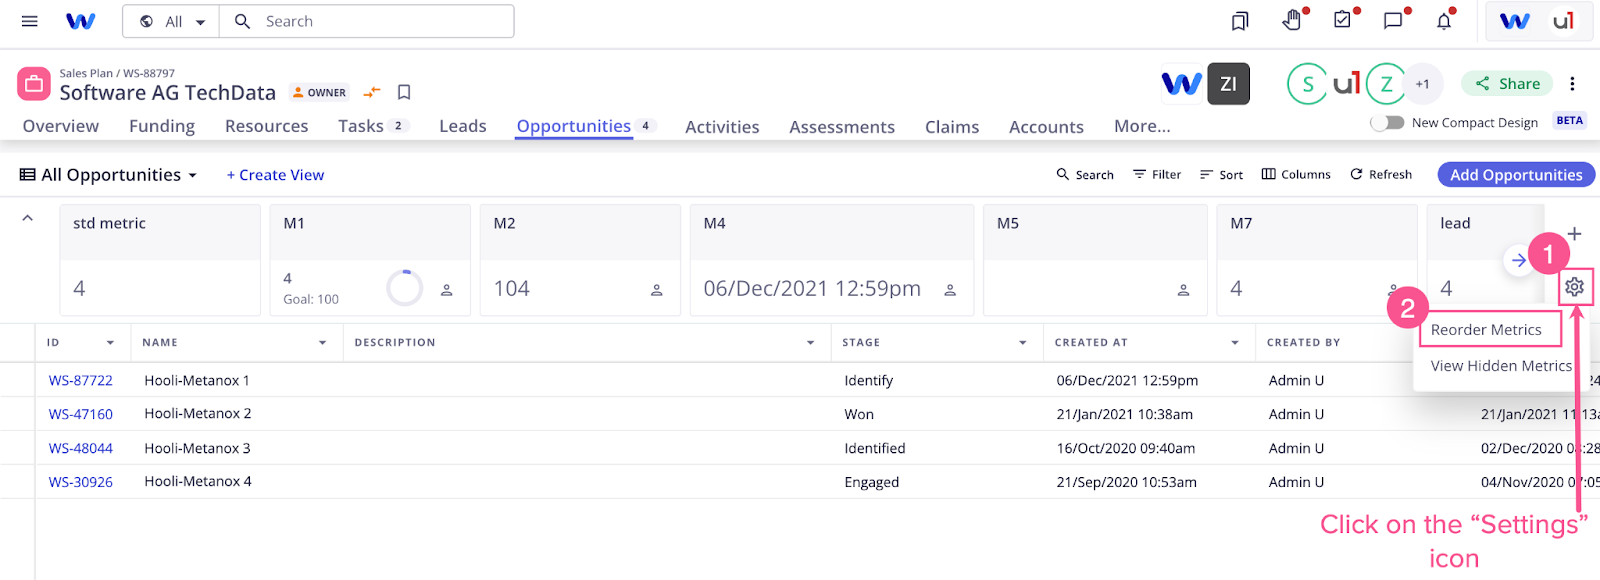Open the Created At column dropdown arrow

pos(1235,342)
